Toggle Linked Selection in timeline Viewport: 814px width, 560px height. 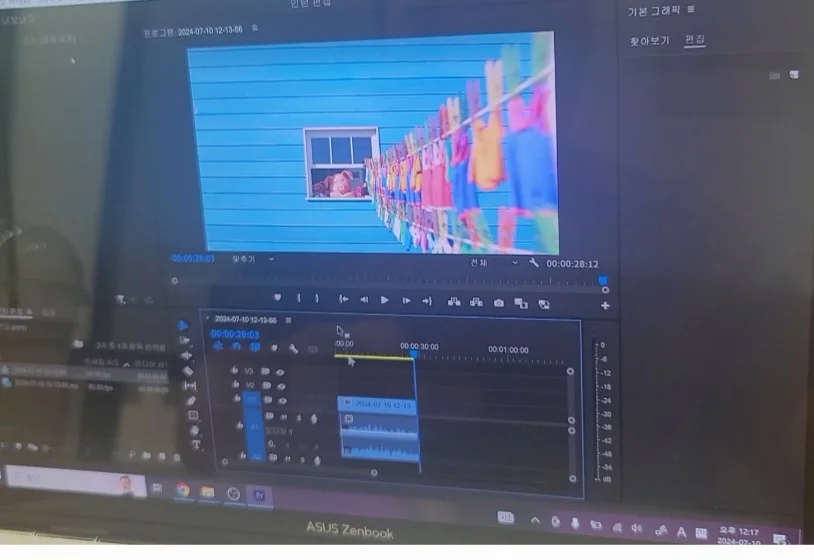255,347
